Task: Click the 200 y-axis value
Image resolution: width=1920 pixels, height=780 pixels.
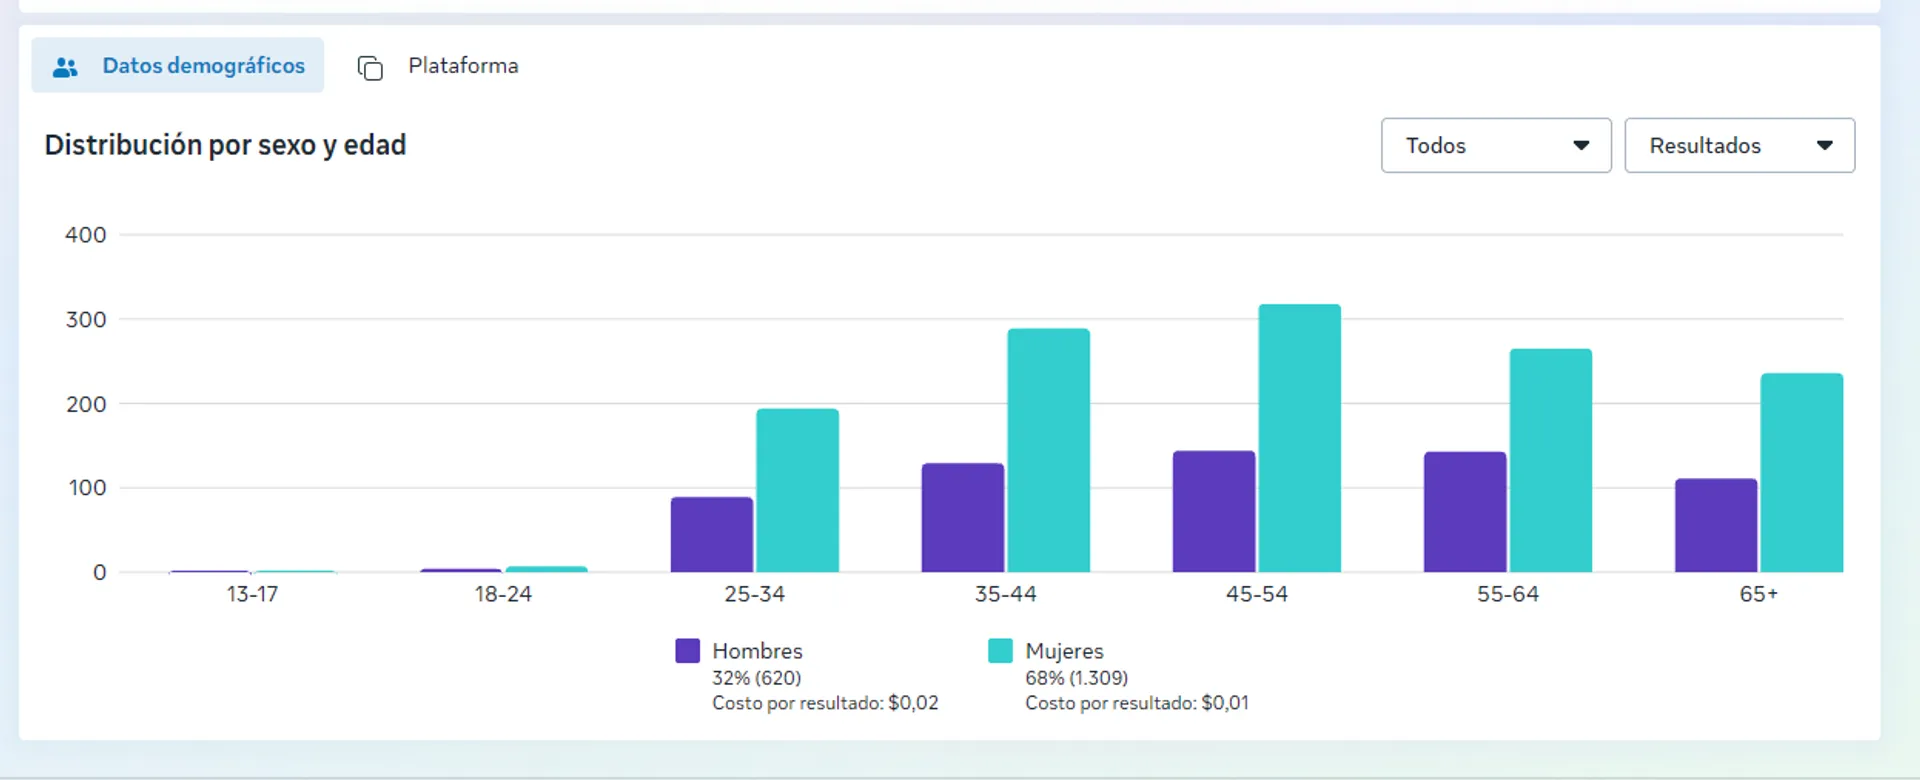Action: tap(85, 404)
